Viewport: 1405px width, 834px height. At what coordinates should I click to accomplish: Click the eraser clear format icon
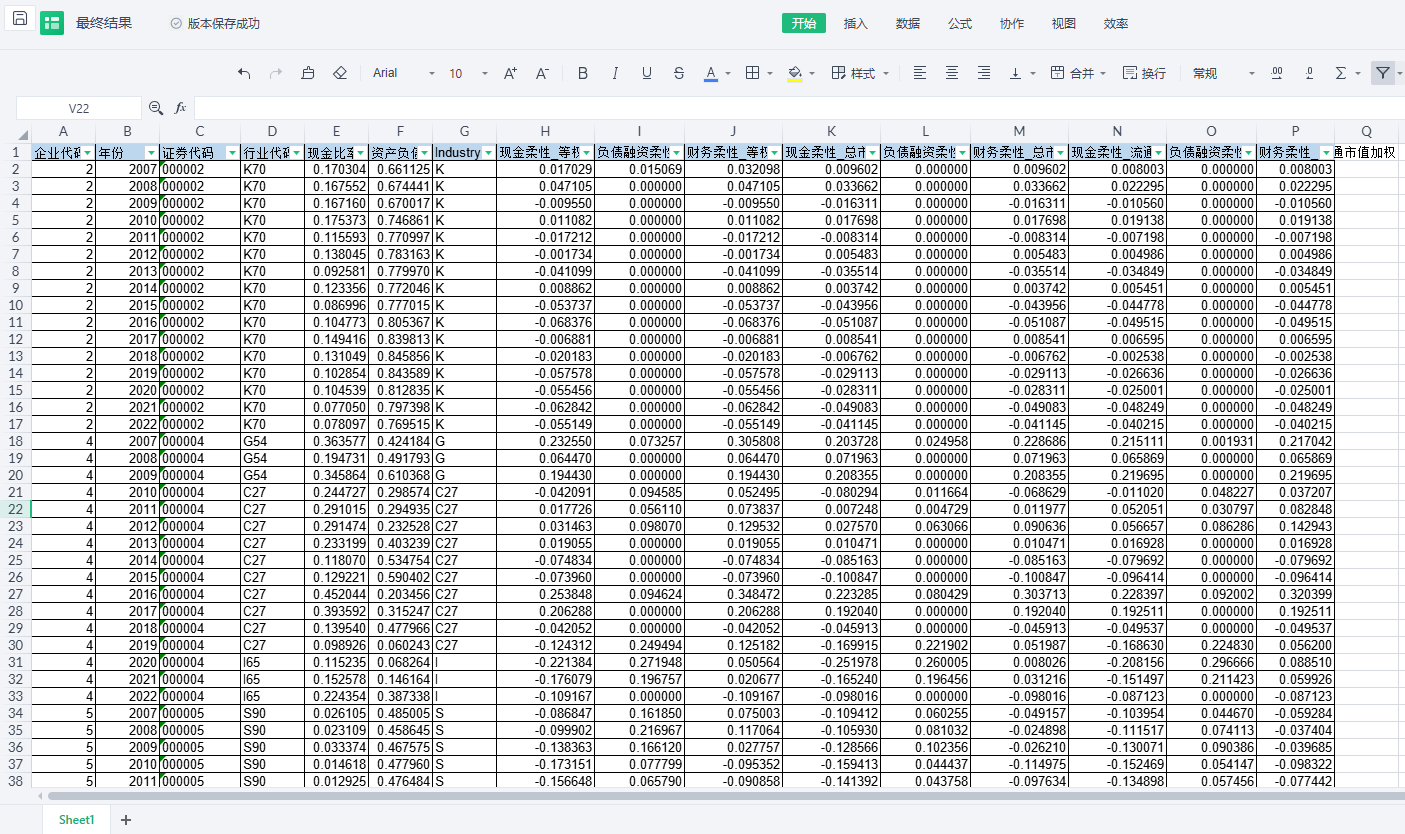tap(339, 73)
